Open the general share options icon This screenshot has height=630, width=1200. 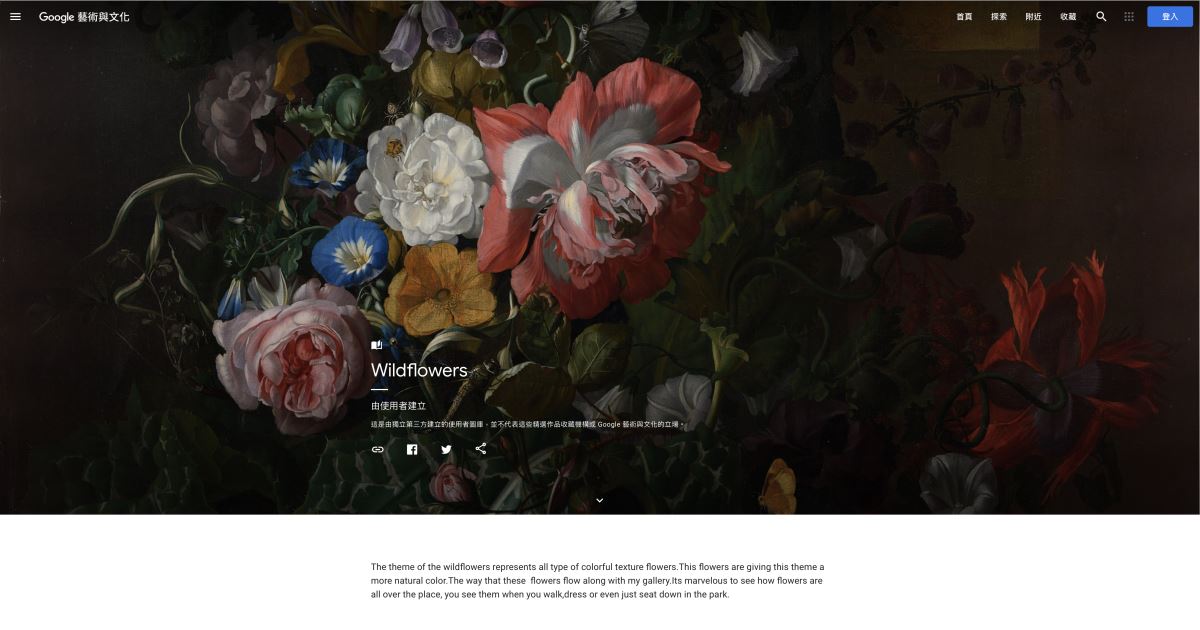point(481,449)
